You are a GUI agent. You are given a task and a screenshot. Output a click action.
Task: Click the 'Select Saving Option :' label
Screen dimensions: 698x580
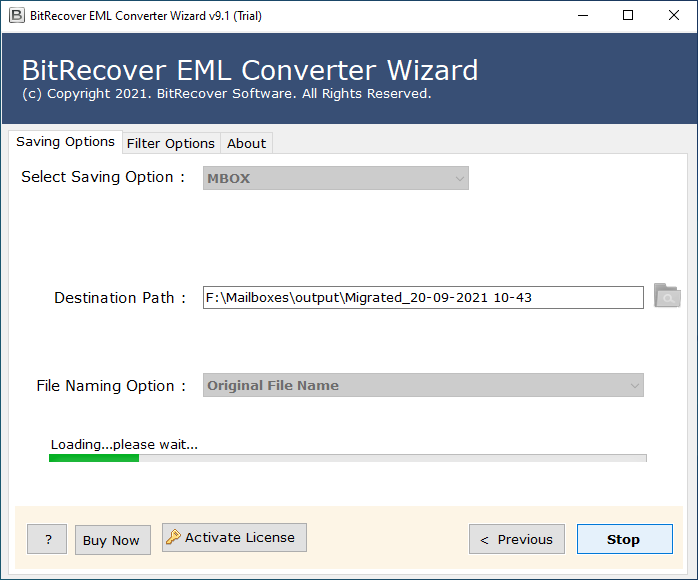point(103,177)
